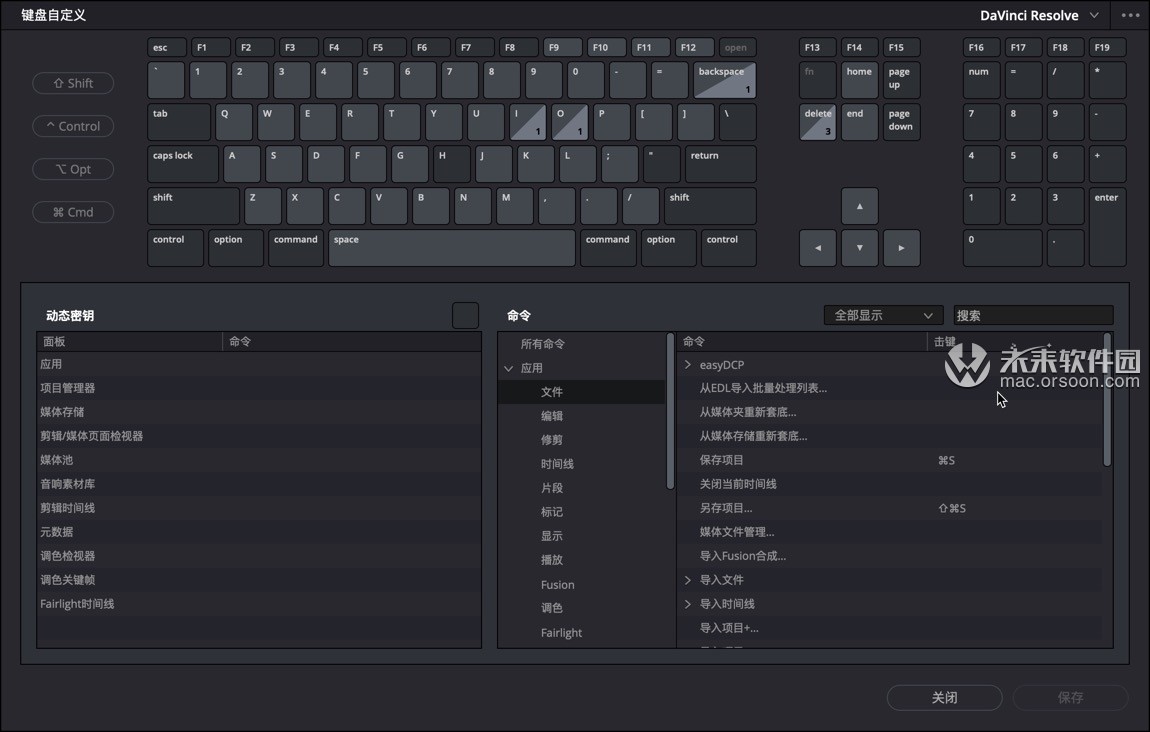Select the 导入项目+... command row
The width and height of the screenshot is (1150, 732).
coord(889,628)
